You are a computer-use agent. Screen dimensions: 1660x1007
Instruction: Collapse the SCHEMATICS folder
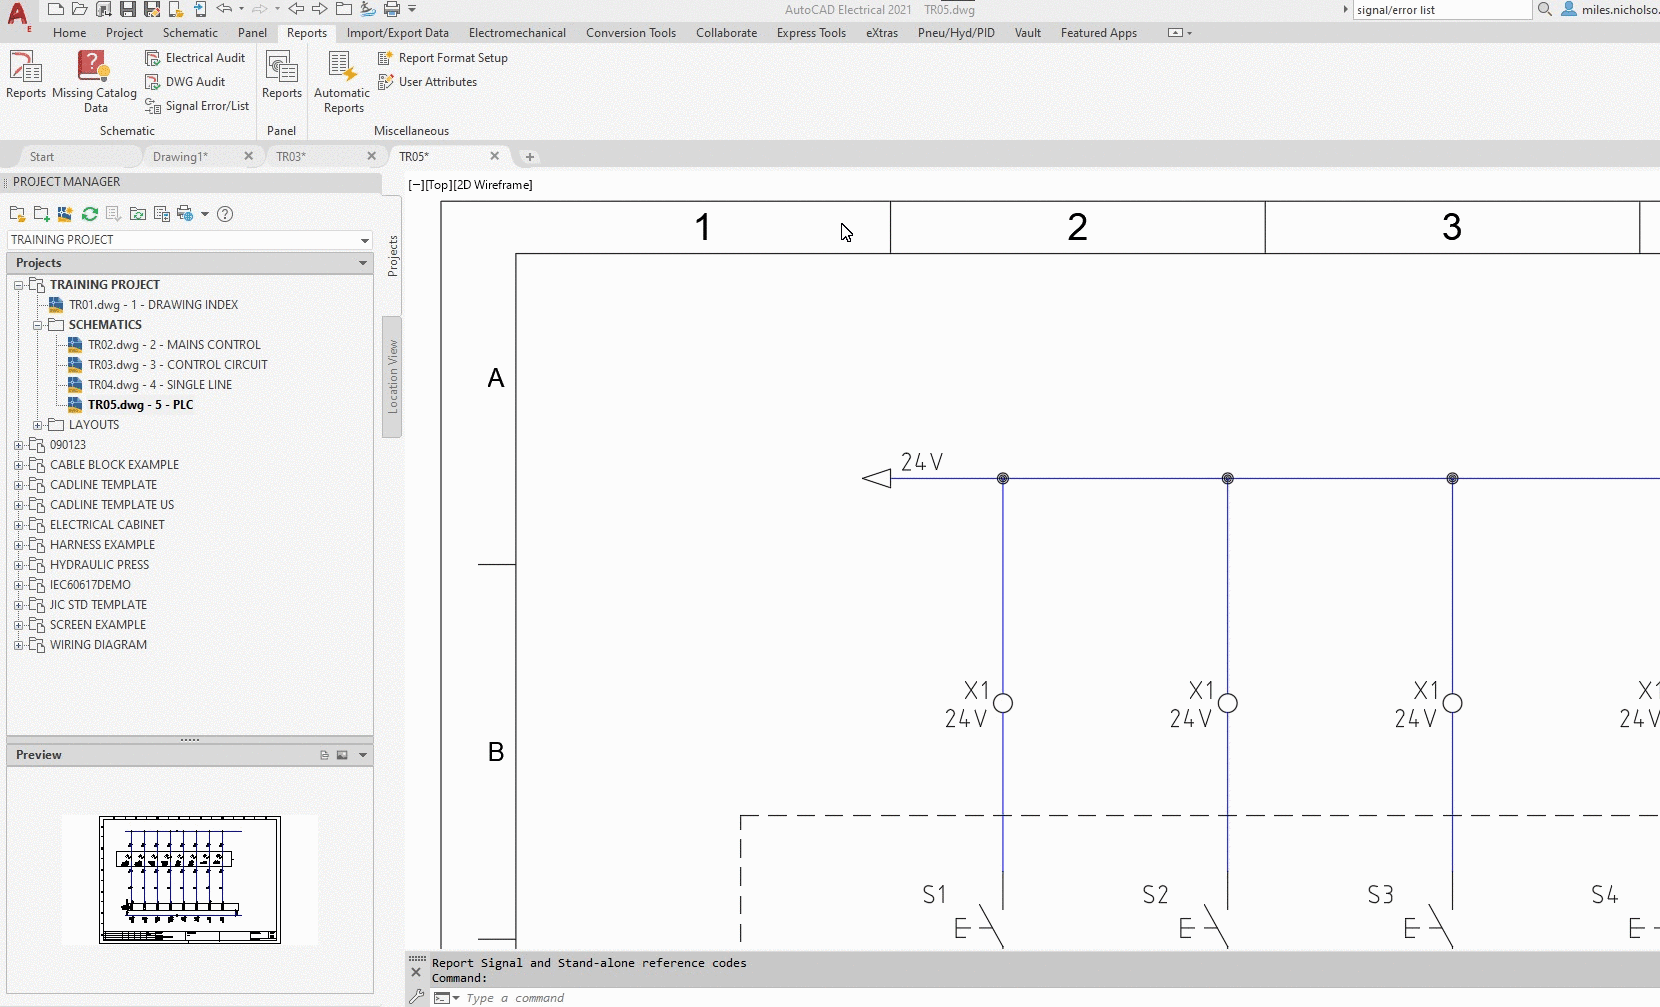click(x=37, y=325)
